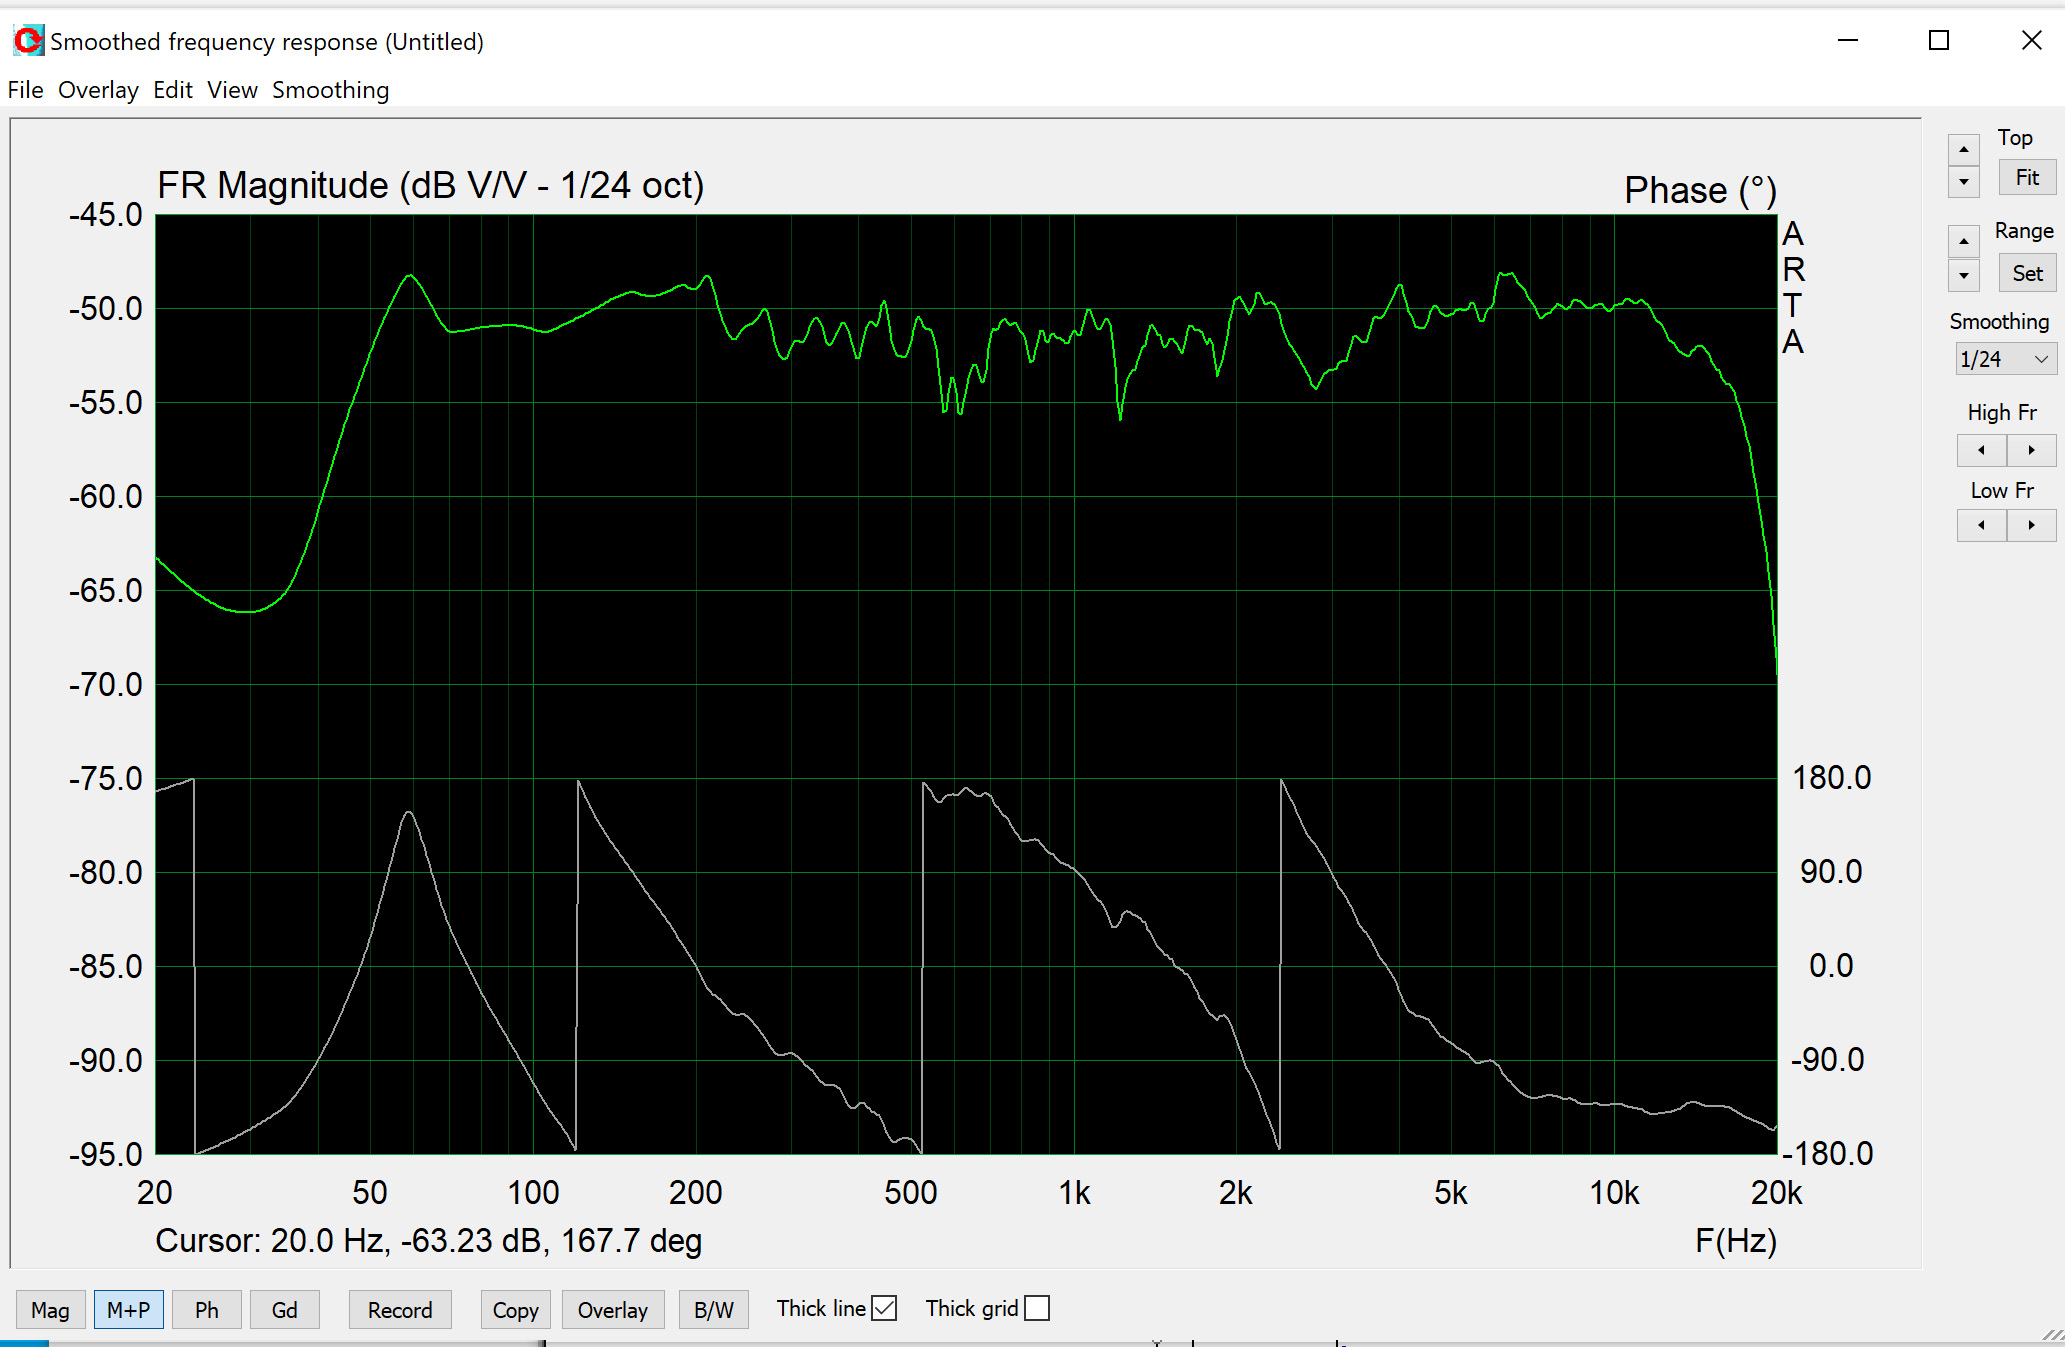Click the Record button
Image resolution: width=2065 pixels, height=1347 pixels.
[x=400, y=1310]
